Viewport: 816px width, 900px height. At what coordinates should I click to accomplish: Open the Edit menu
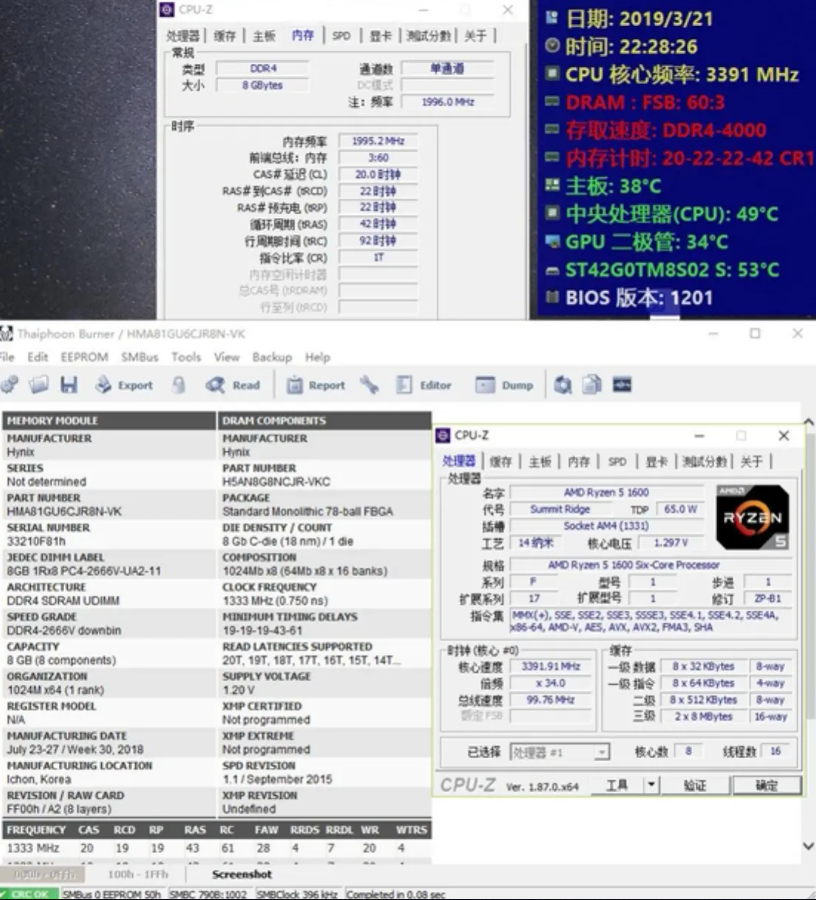(38, 357)
